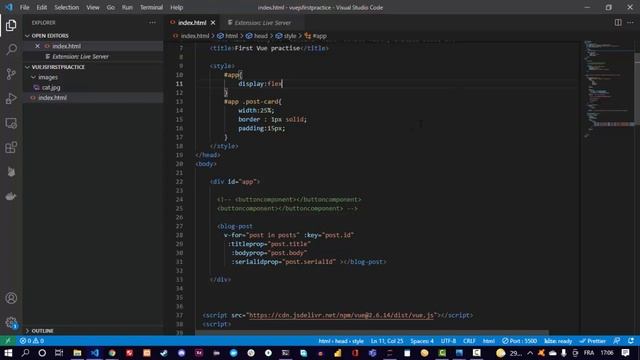Click the kite: ready status item
The width and height of the screenshot is (640, 360).
point(558,341)
